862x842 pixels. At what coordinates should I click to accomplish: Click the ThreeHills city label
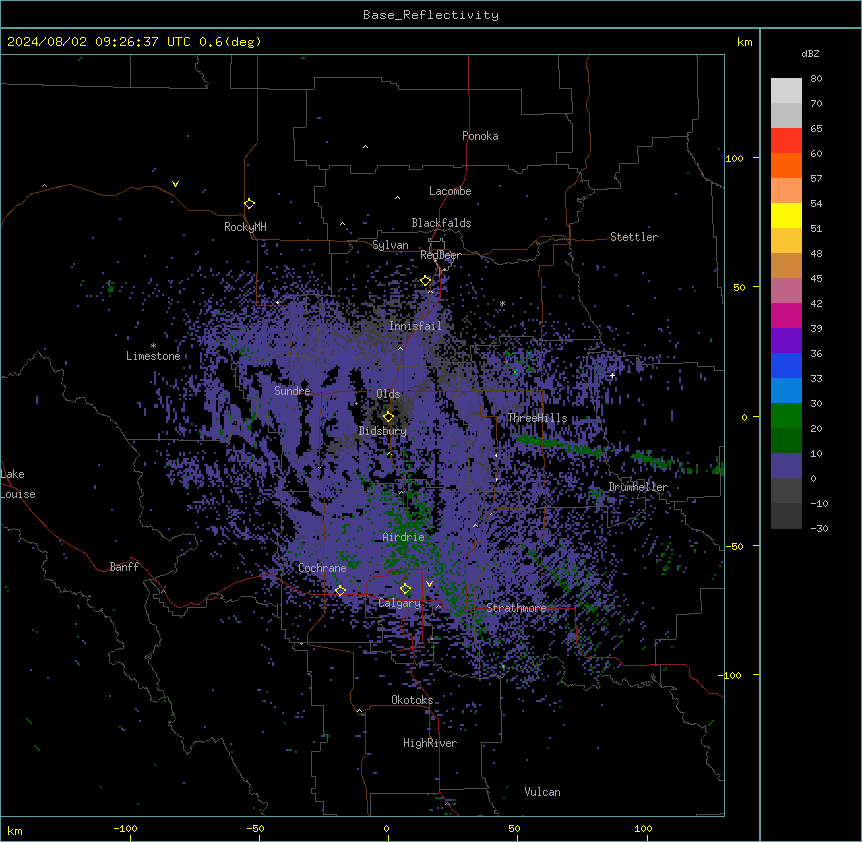(537, 418)
